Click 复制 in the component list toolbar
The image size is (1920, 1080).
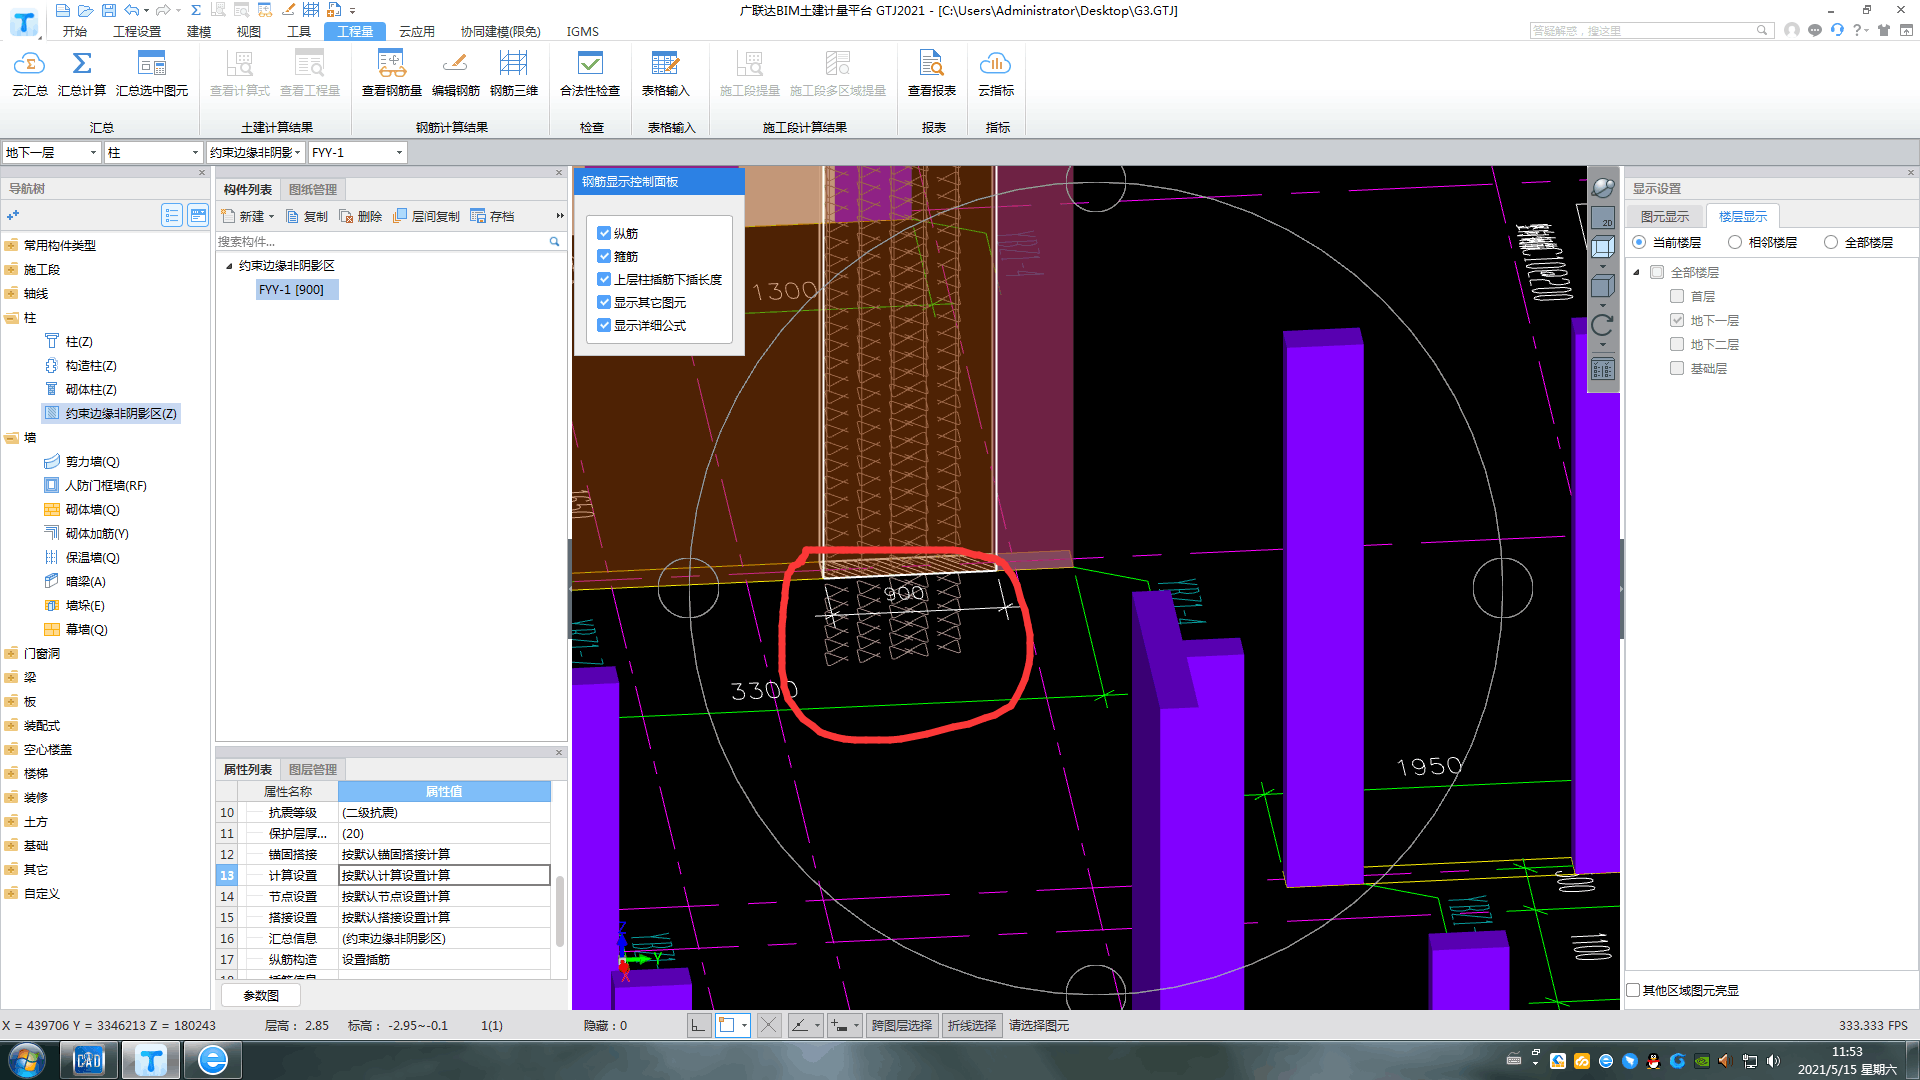point(307,216)
